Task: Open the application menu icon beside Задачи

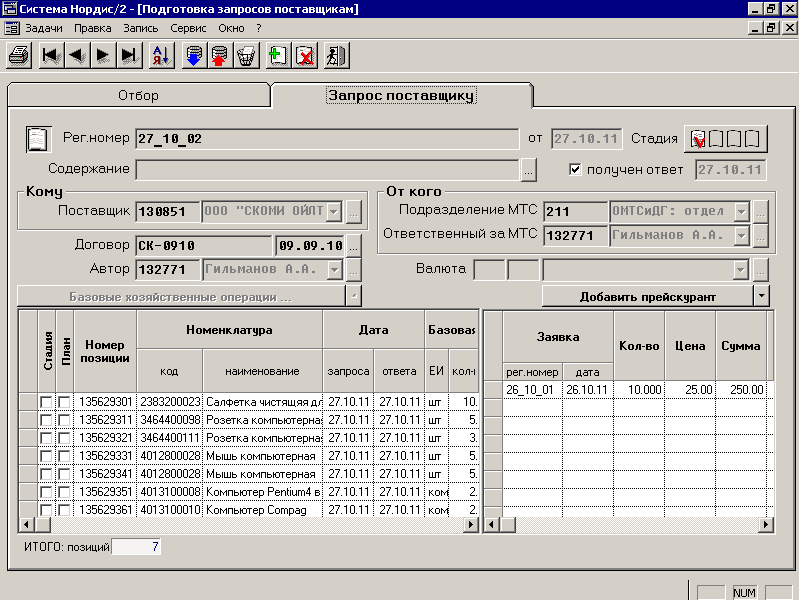Action: (12, 28)
